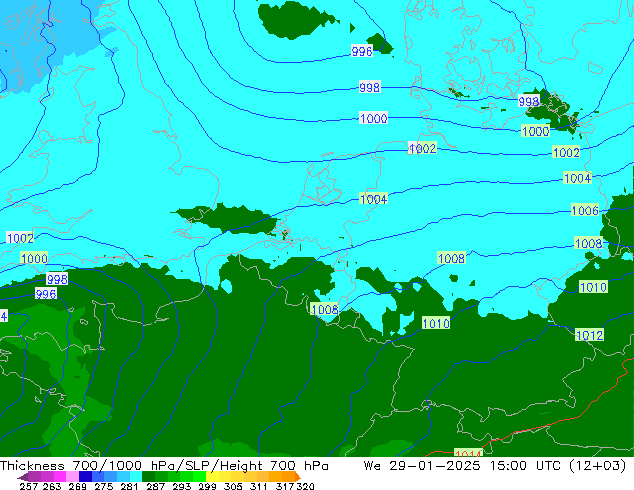634x490 pixels.
Task: Pick the dark green legend swatch
Action: click(148, 477)
